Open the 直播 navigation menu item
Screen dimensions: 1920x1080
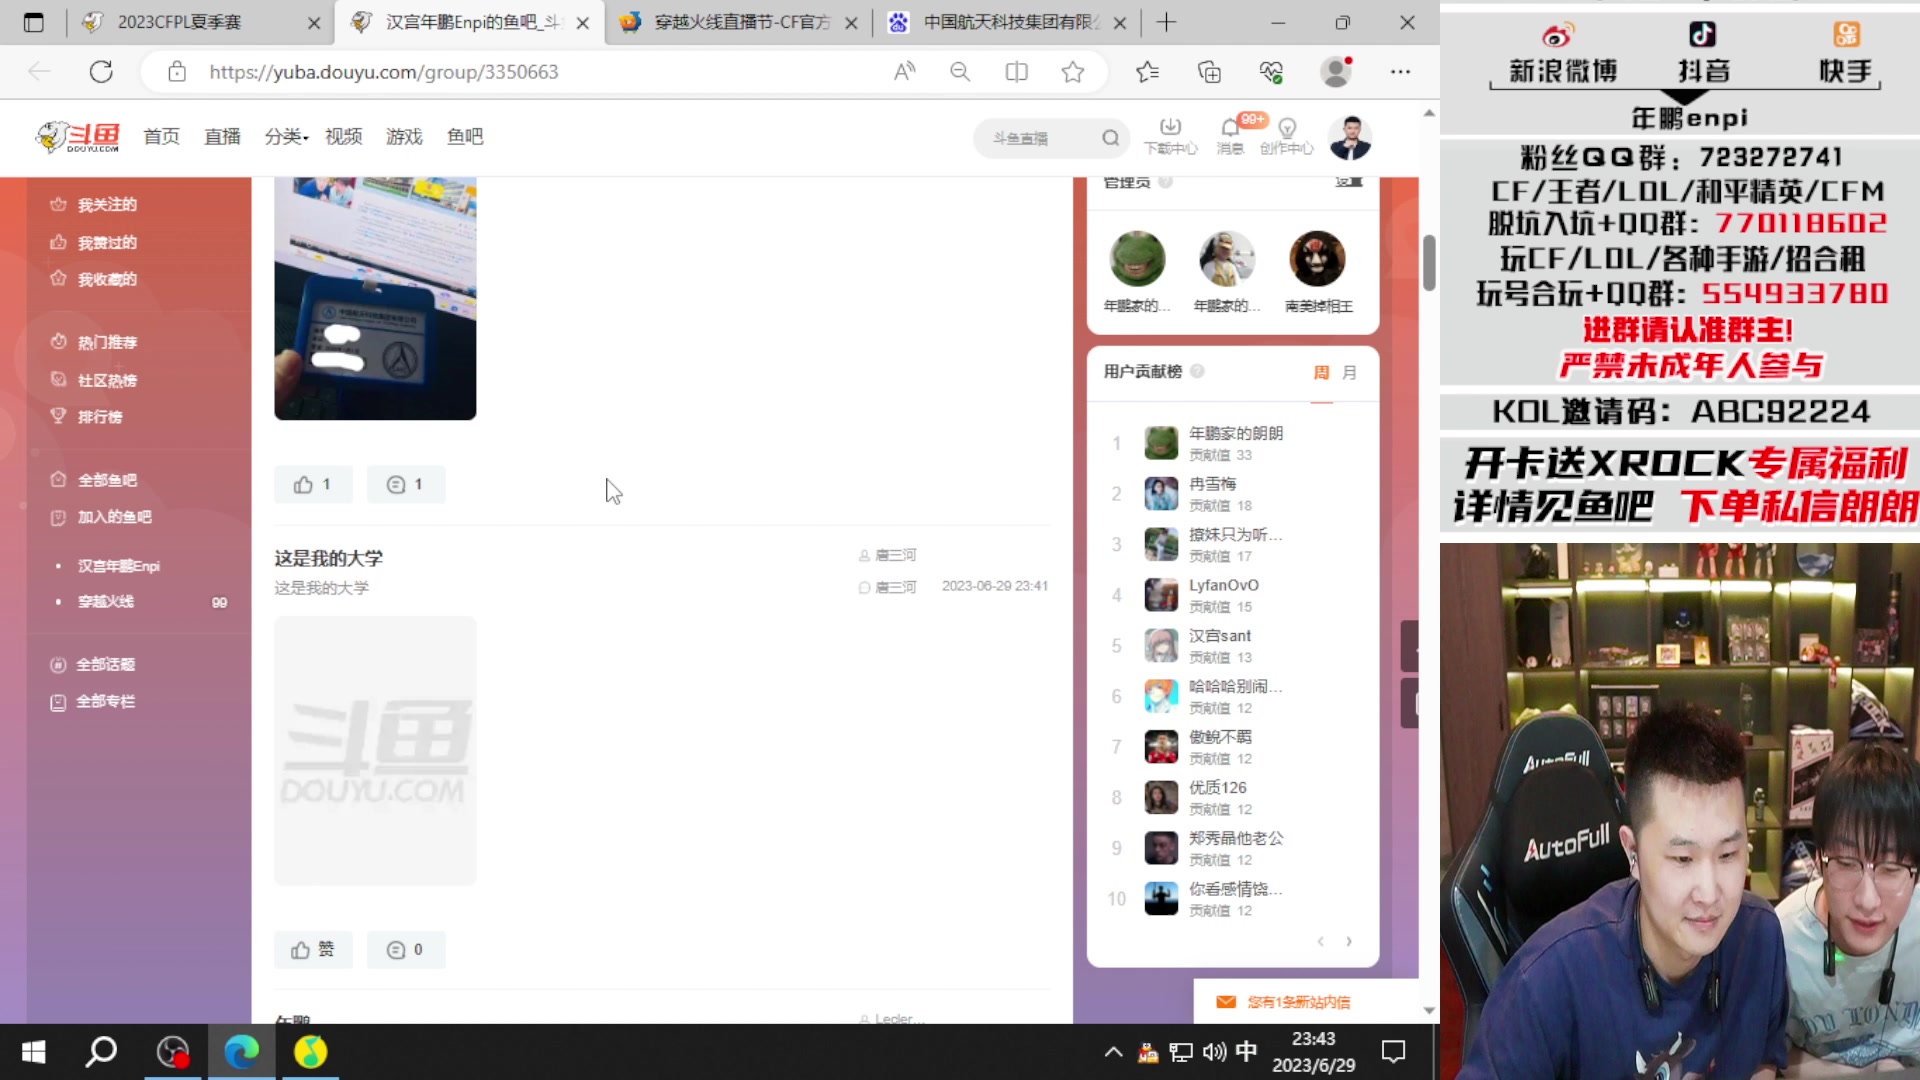pos(222,137)
